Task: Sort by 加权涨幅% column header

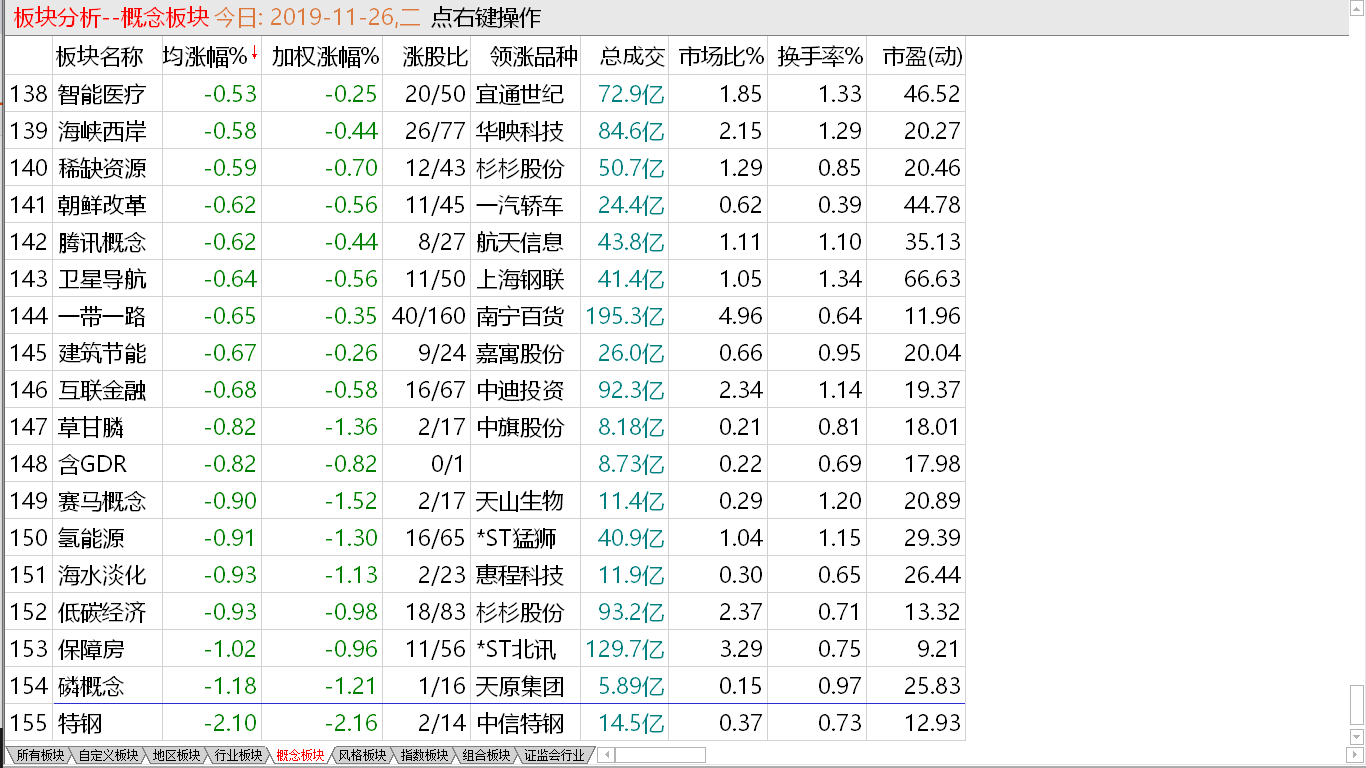Action: click(326, 56)
